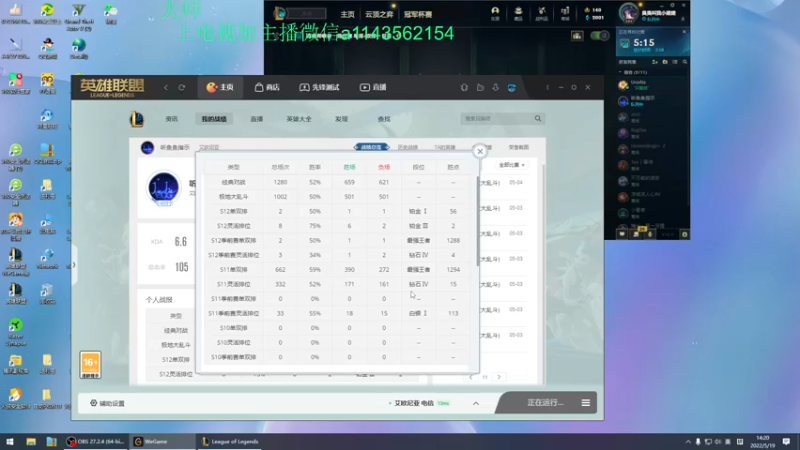Click the 正在运行 button

[545, 403]
